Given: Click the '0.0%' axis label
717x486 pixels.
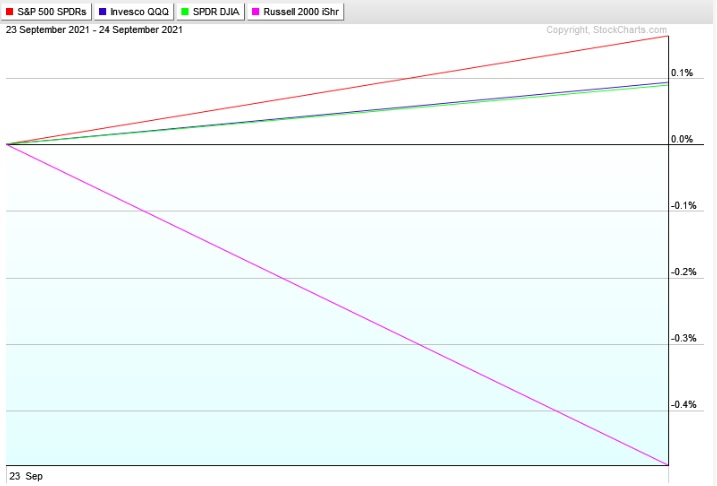Looking at the screenshot, I should pos(682,139).
